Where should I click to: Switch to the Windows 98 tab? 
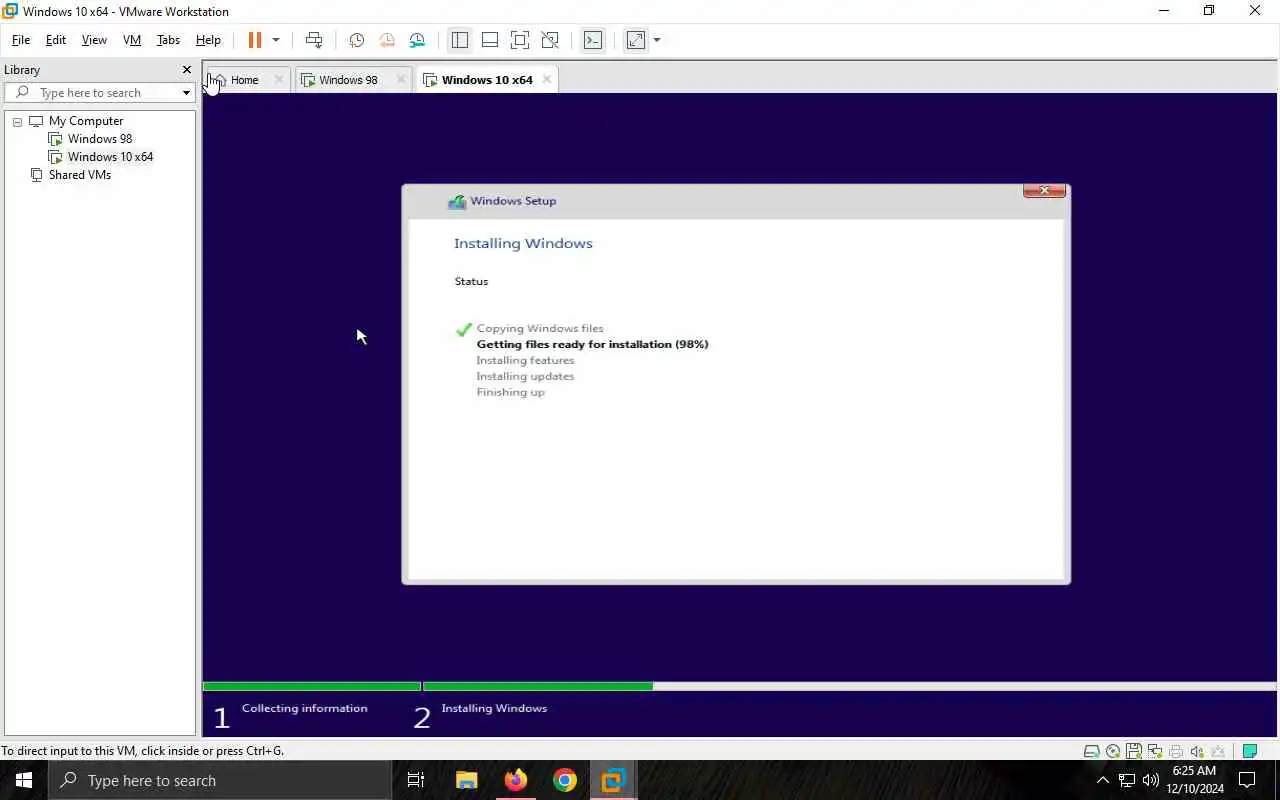(x=348, y=80)
